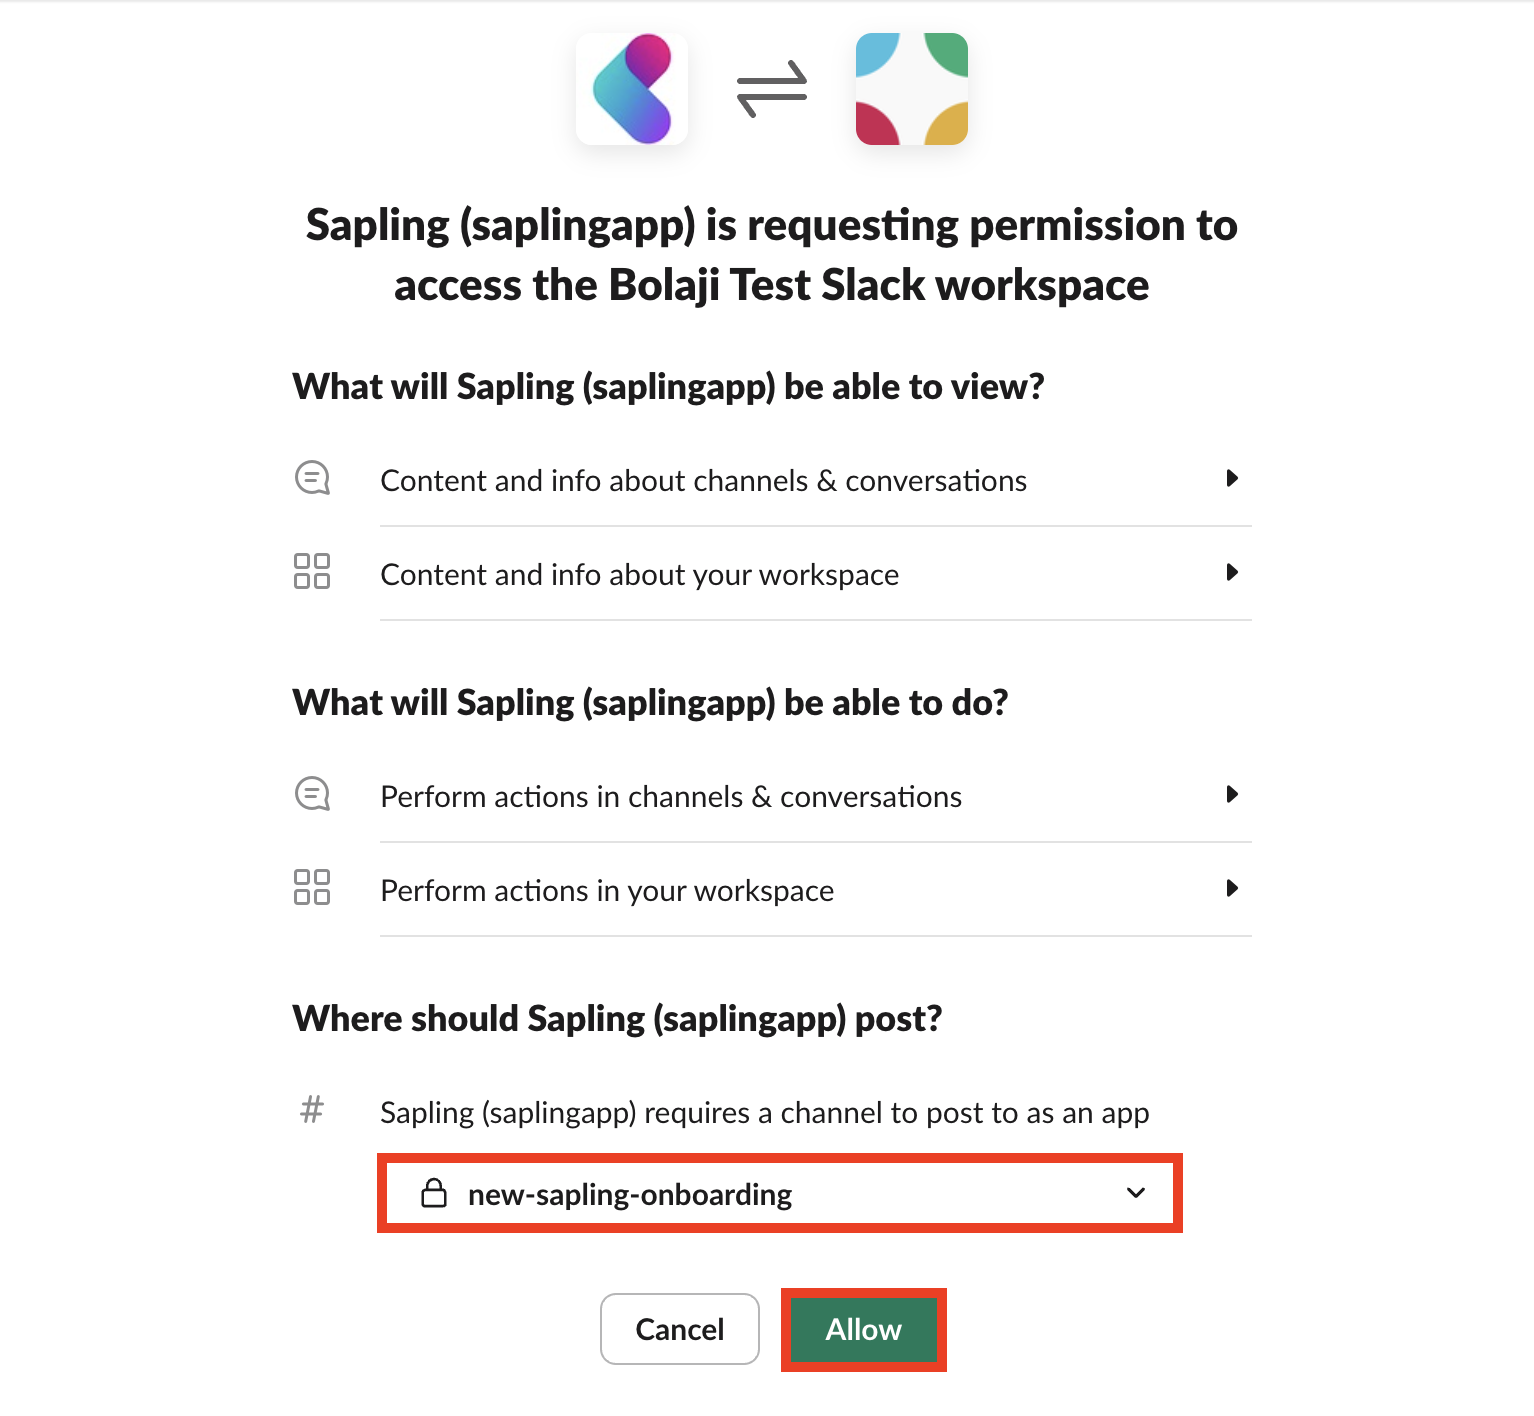Screen dimensions: 1534x1416
Task: Click the Allow button
Action: click(x=863, y=1329)
